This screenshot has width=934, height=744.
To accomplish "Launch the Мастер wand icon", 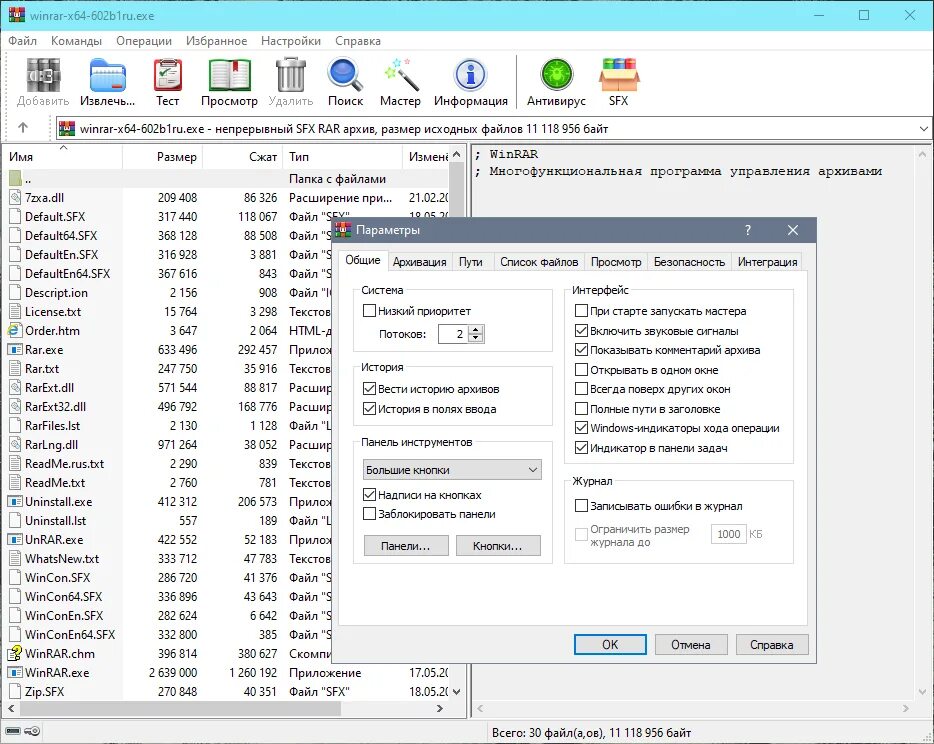I will 400,75.
